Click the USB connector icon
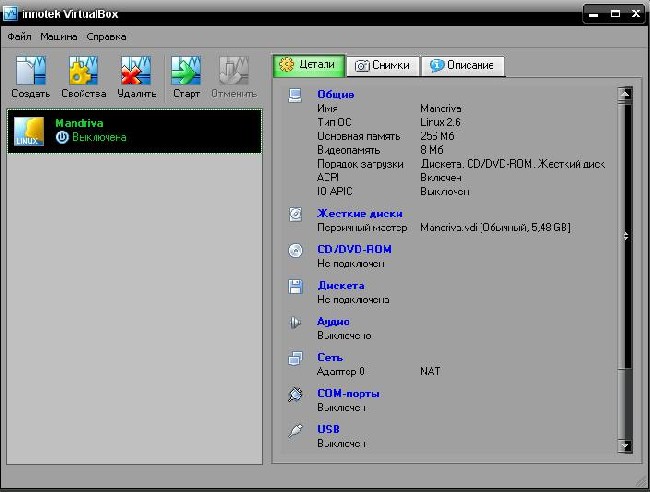 pyautogui.click(x=295, y=430)
